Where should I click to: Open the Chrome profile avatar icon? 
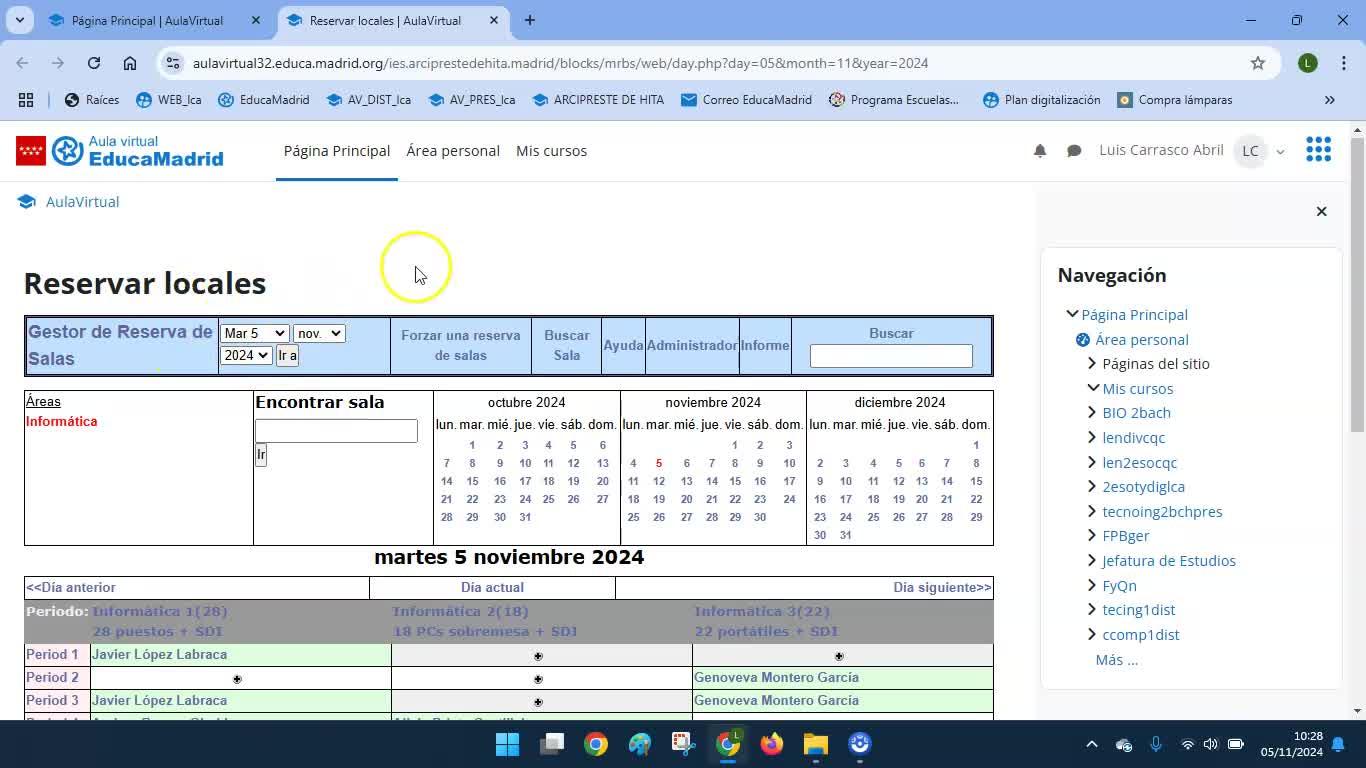[x=1307, y=63]
